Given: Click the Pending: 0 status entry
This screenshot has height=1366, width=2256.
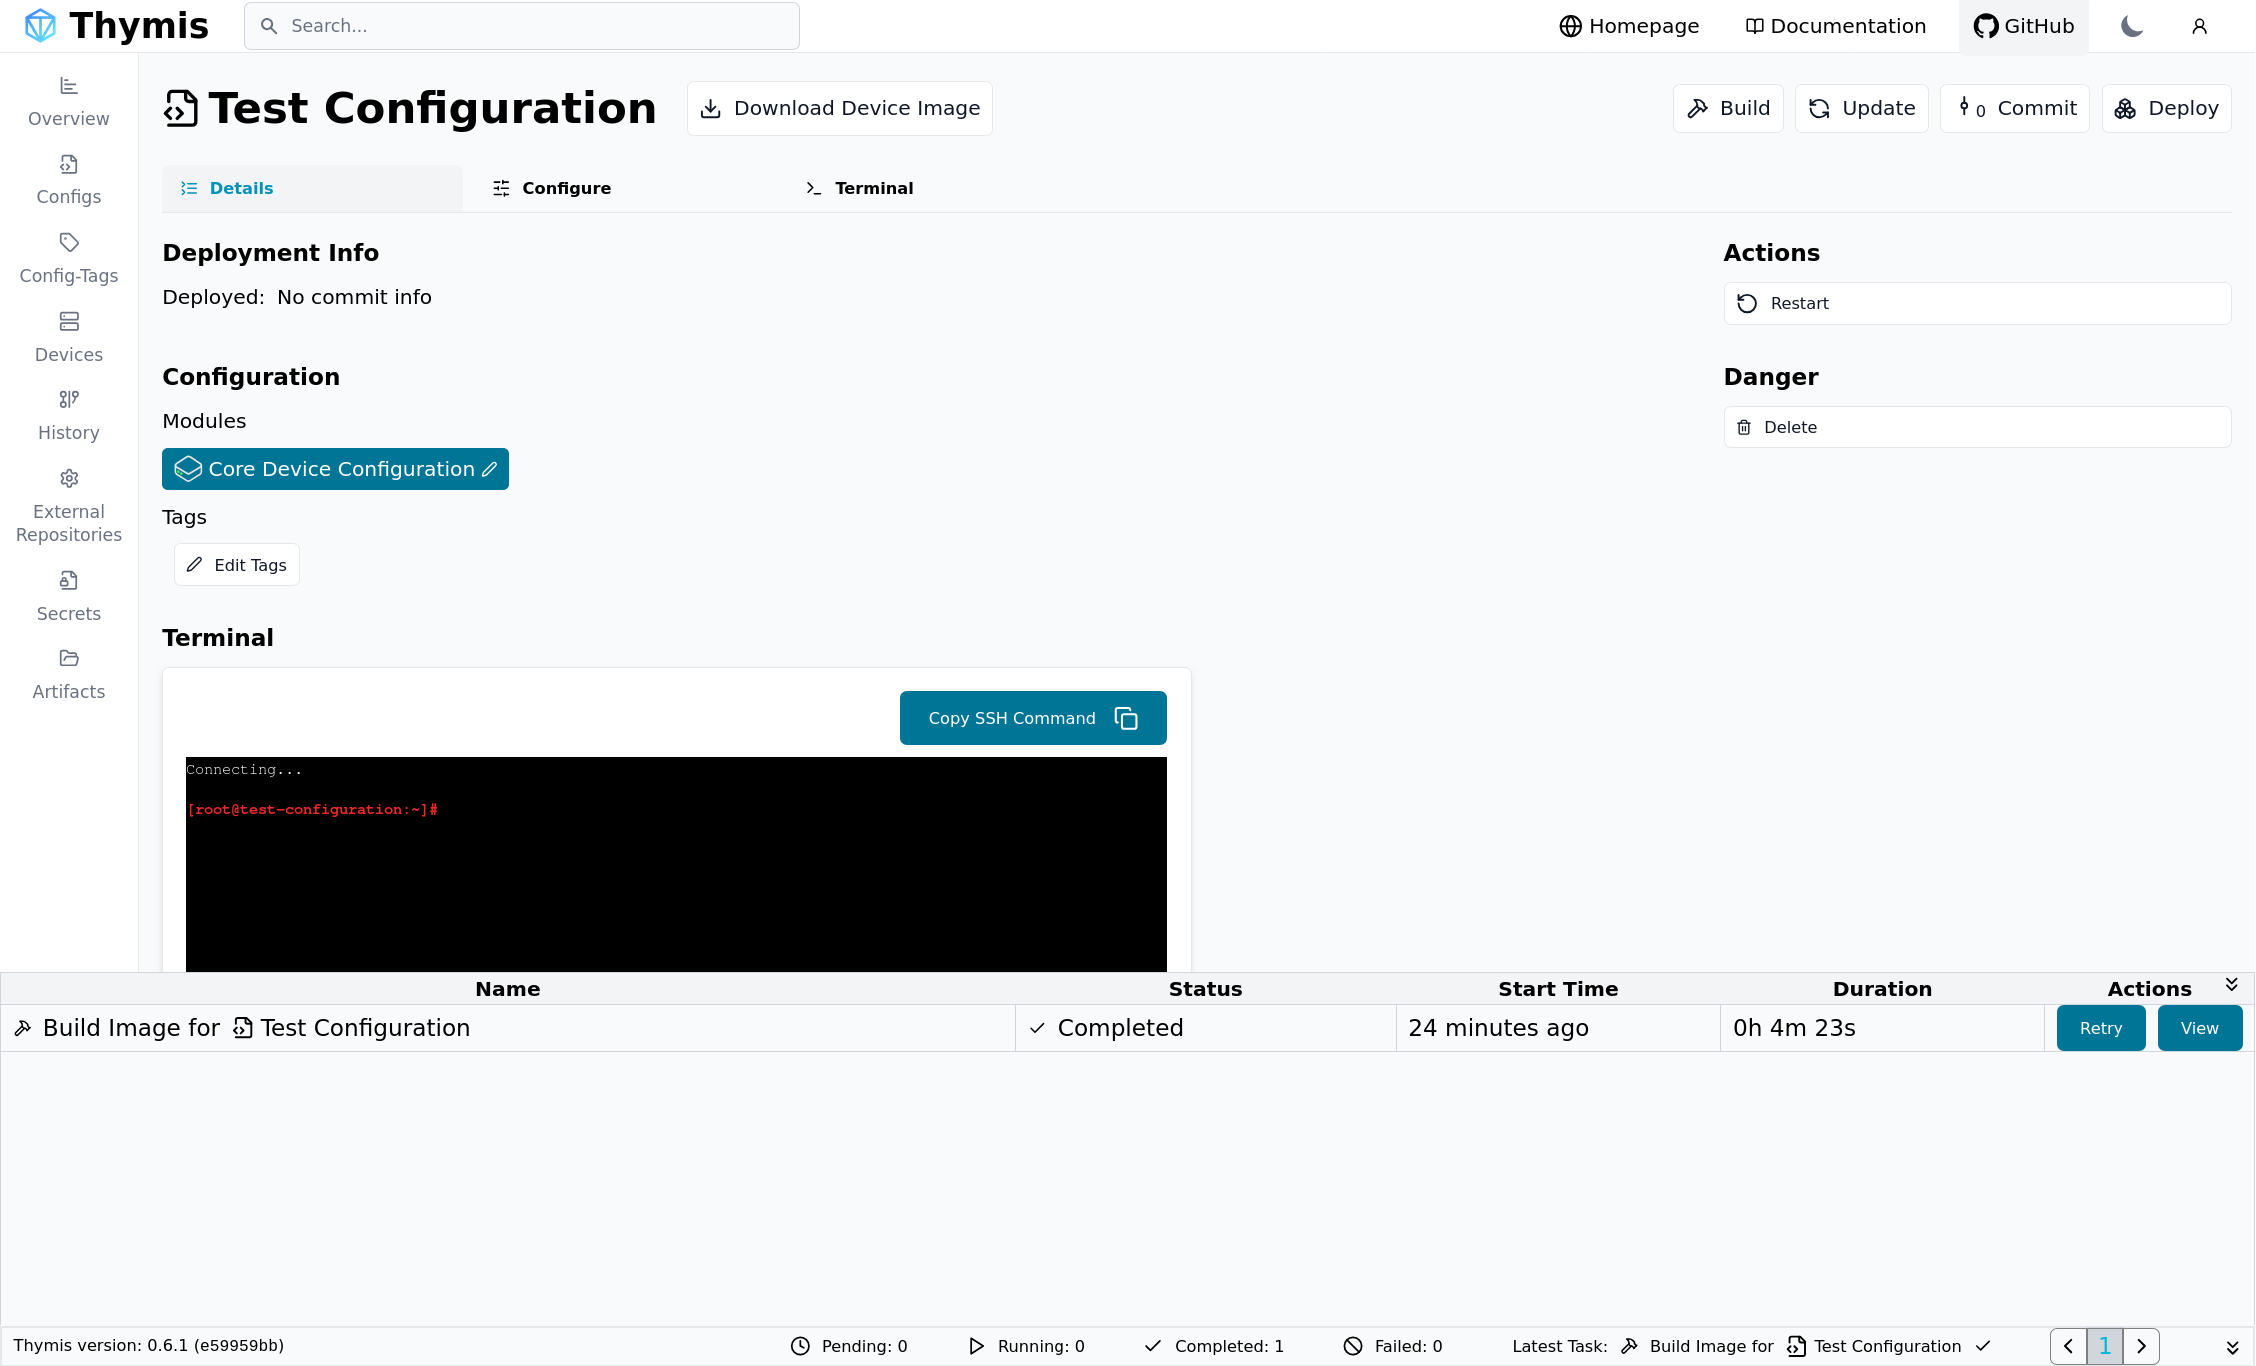Looking at the screenshot, I should tap(849, 1346).
